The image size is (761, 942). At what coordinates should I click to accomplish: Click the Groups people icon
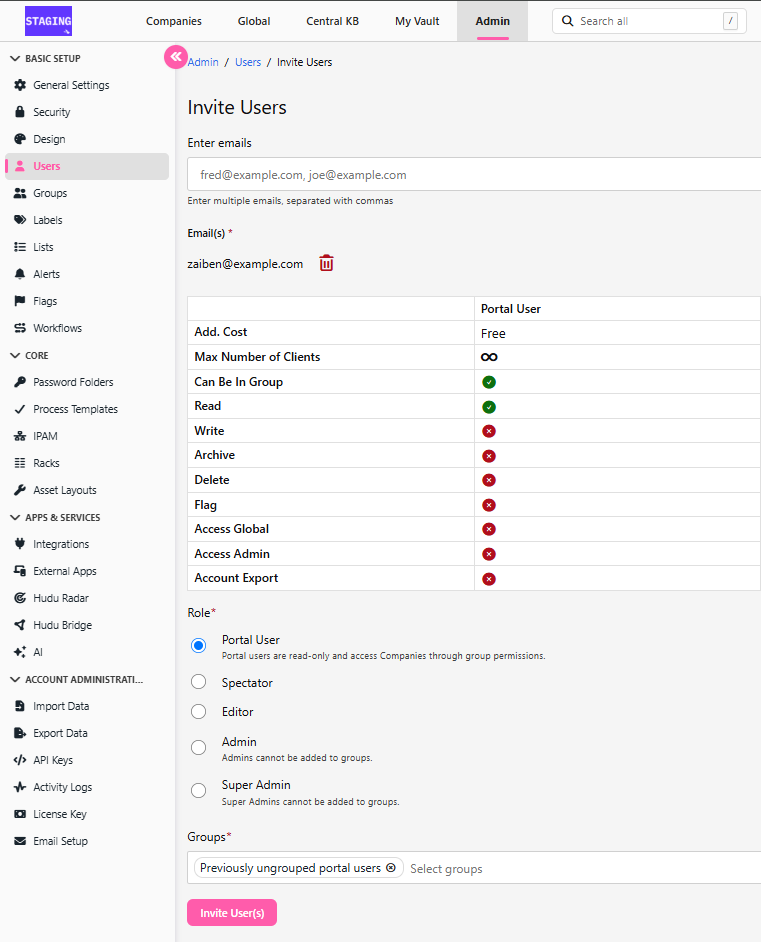click(x=20, y=193)
